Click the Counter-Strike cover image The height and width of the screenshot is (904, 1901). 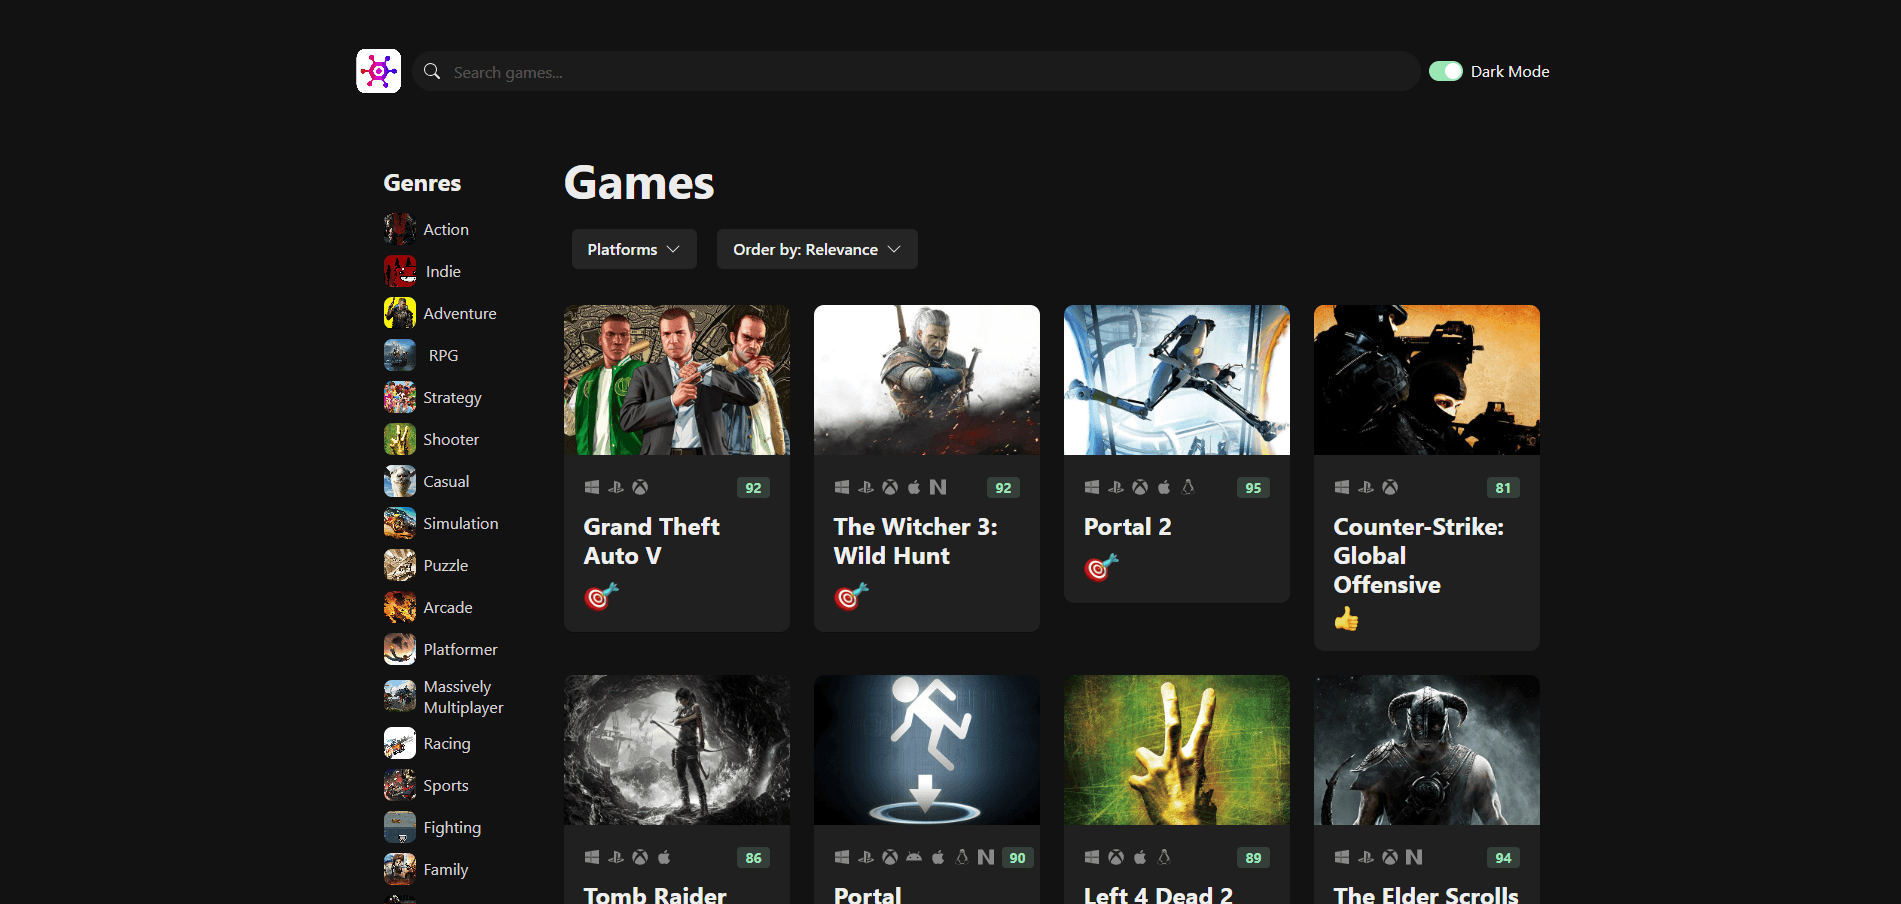point(1427,380)
